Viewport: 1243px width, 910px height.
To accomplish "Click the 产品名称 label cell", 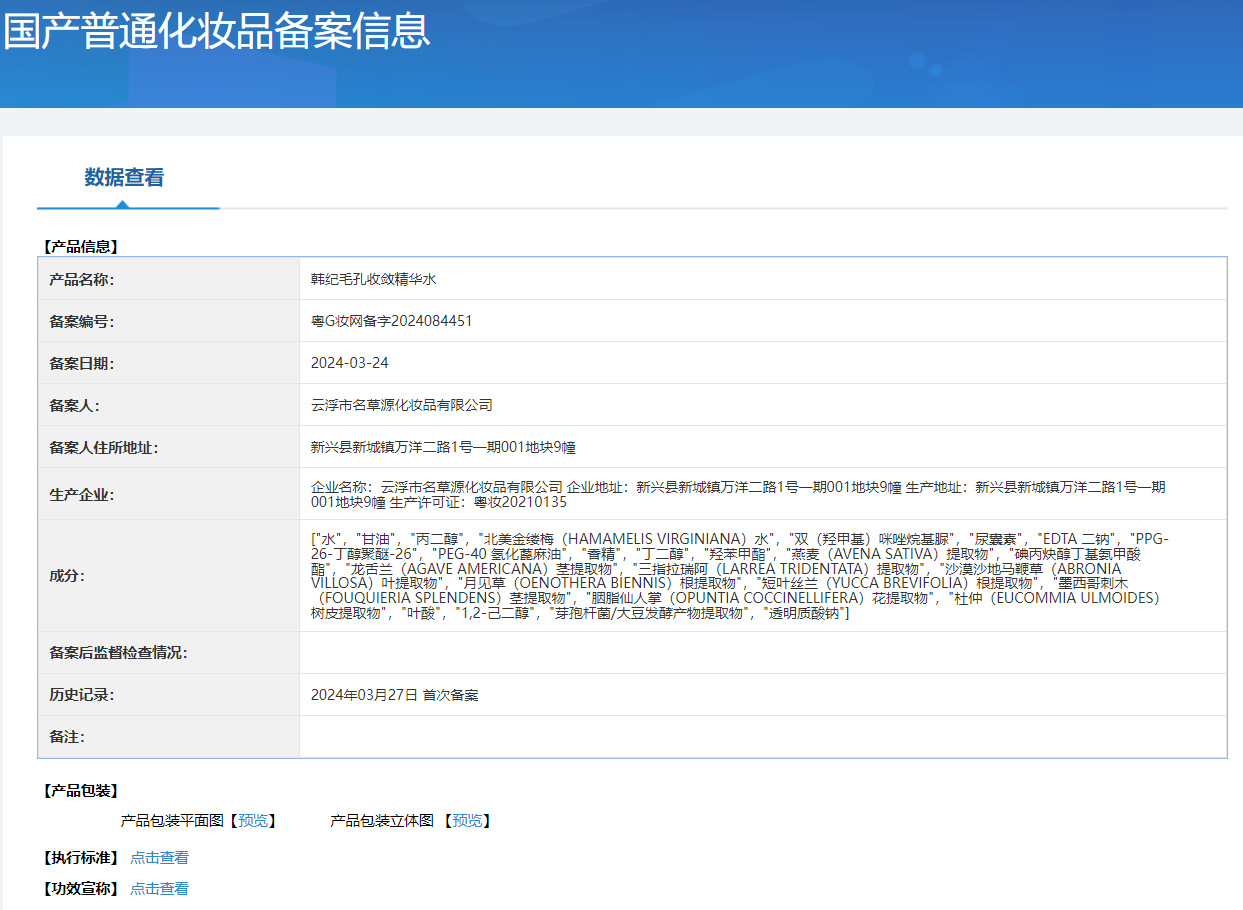I will click(x=169, y=279).
